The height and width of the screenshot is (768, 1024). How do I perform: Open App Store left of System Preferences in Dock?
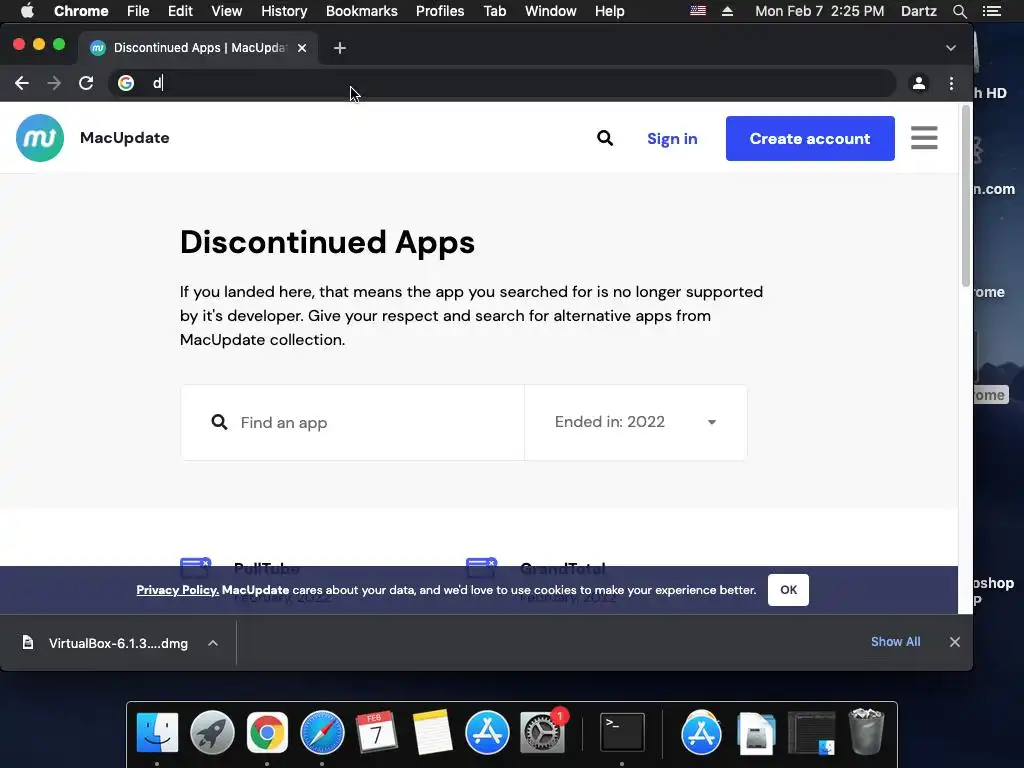[487, 732]
